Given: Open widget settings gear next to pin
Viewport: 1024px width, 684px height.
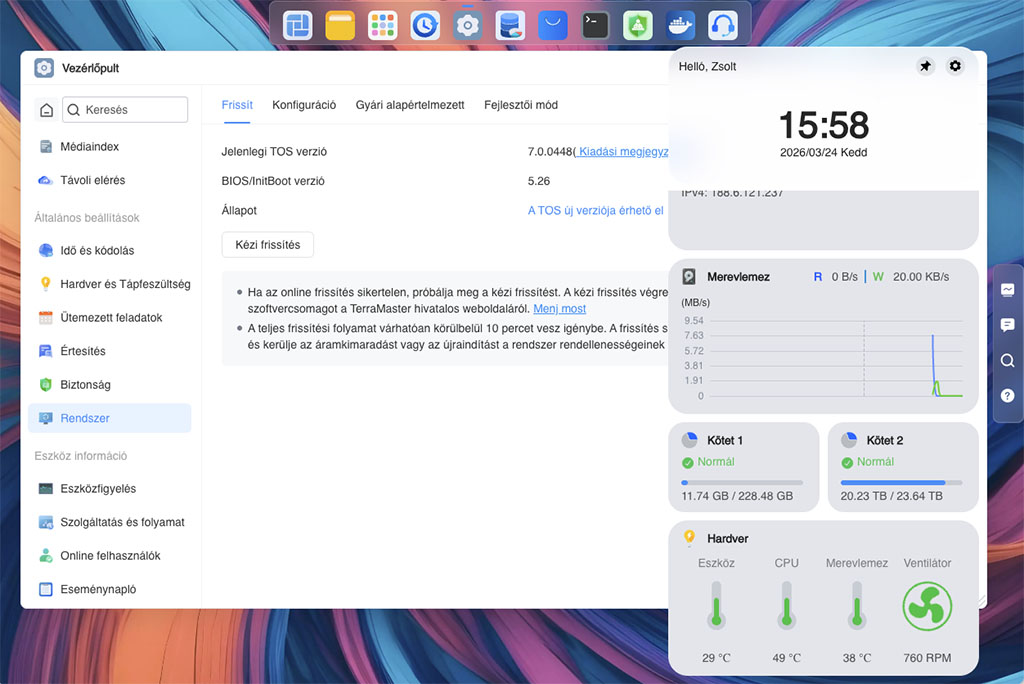Looking at the screenshot, I should tap(955, 66).
